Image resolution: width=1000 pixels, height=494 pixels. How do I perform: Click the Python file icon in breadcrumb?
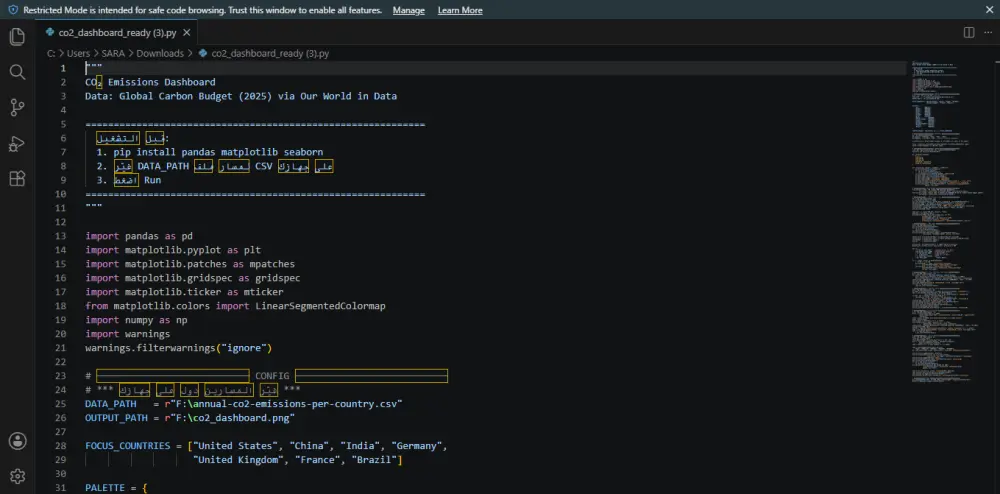click(203, 54)
